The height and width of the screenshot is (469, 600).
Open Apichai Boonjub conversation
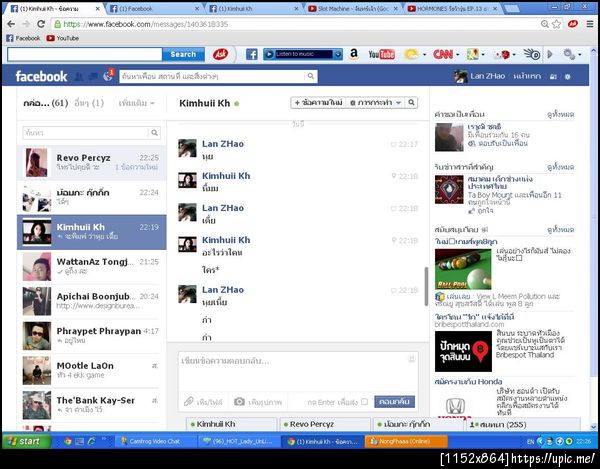(x=92, y=301)
